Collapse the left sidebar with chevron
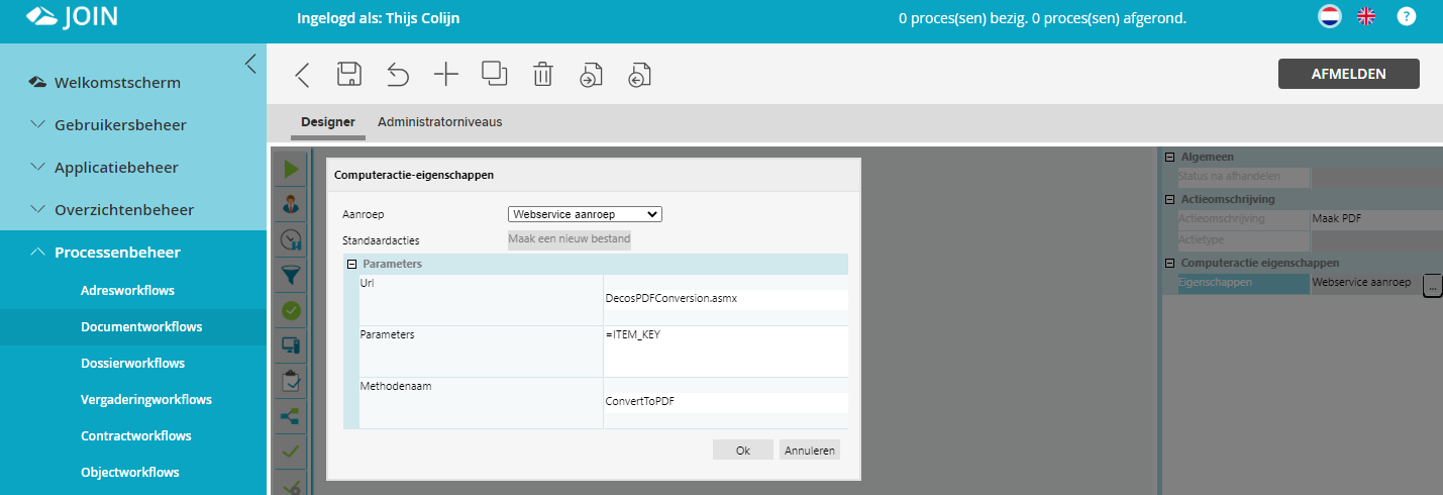1443x495 pixels. (250, 64)
